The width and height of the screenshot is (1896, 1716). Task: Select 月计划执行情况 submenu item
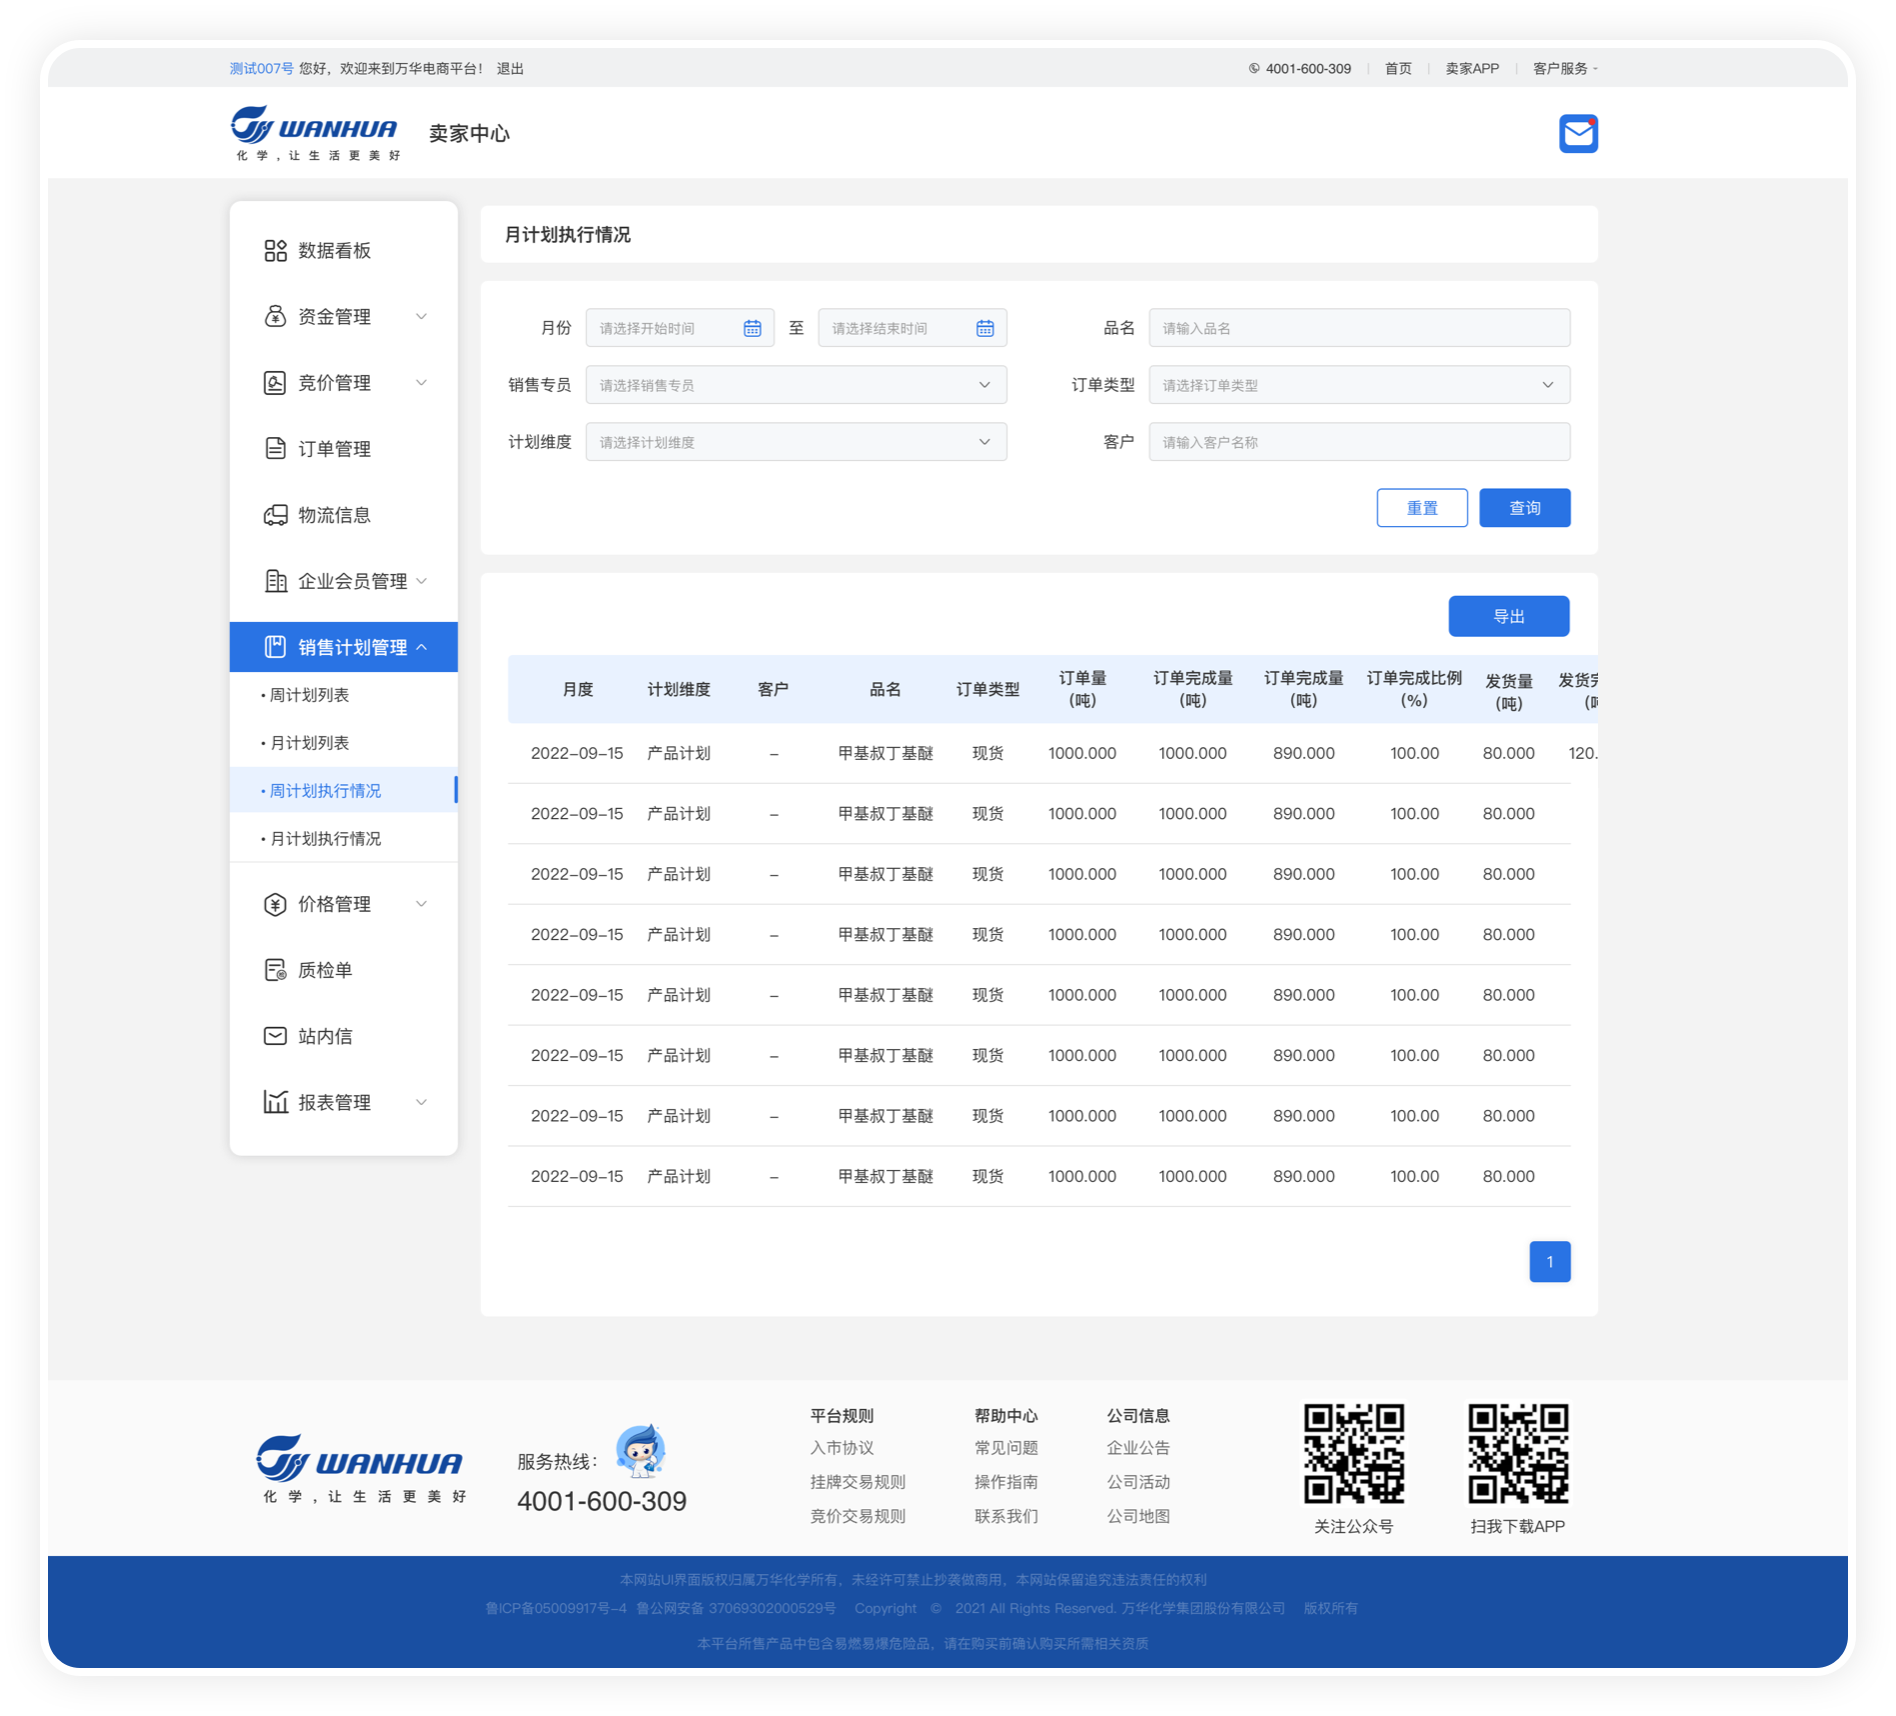pyautogui.click(x=326, y=839)
